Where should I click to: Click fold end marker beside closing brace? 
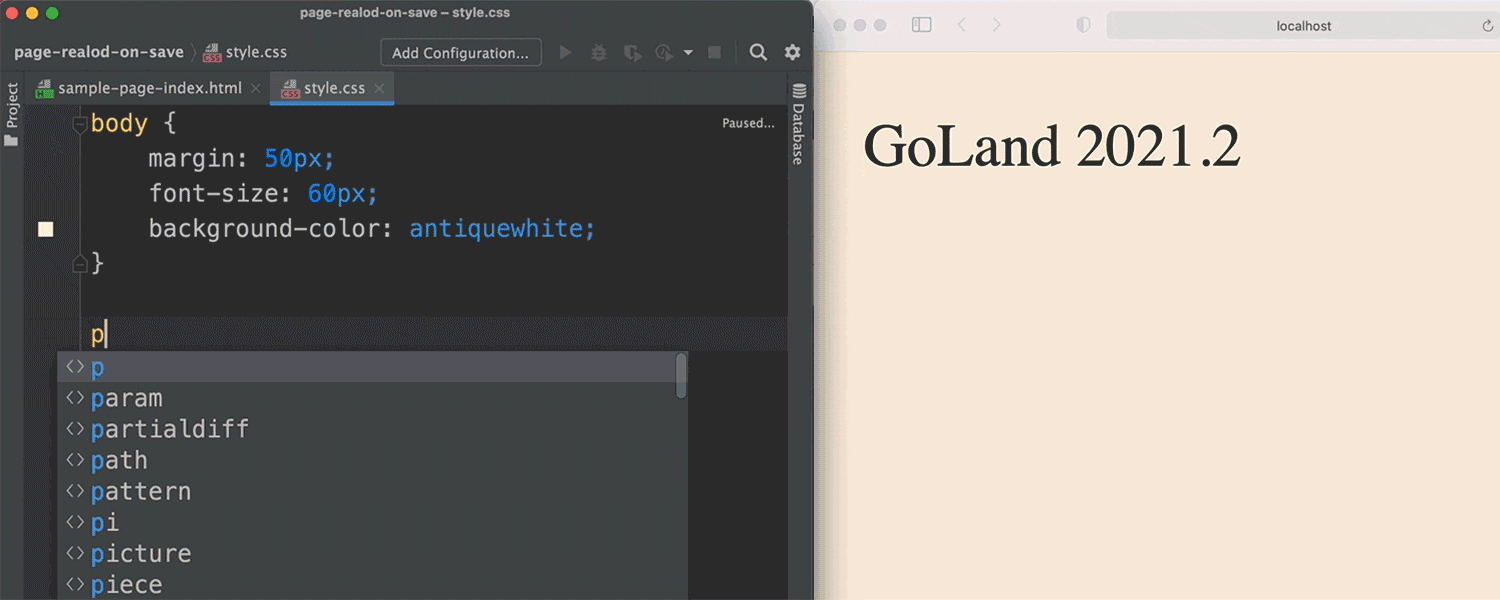pyautogui.click(x=80, y=264)
